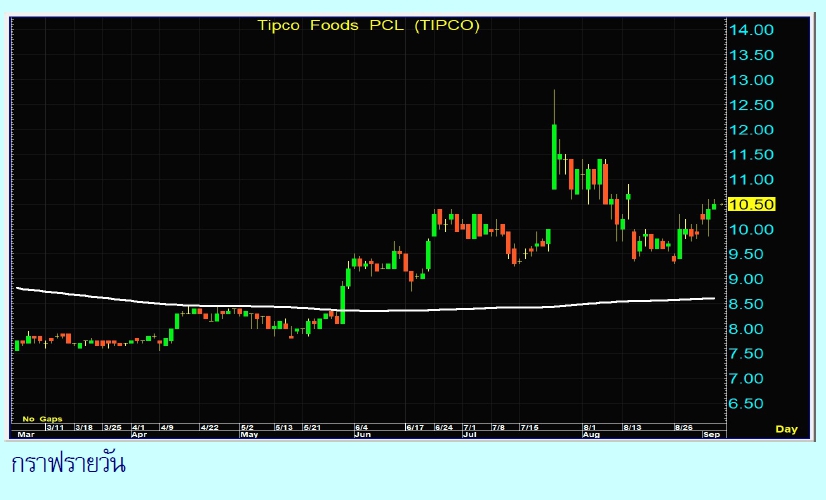Click the 7.50 price axis label

[x=746, y=354]
